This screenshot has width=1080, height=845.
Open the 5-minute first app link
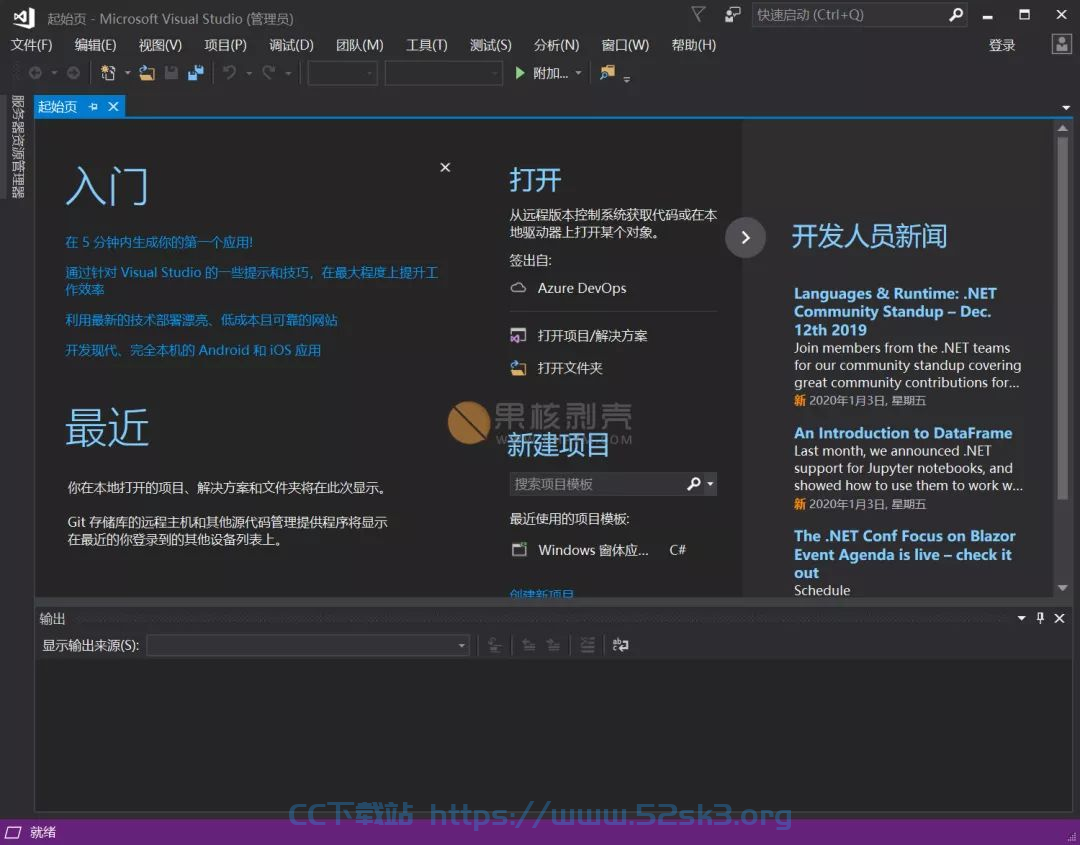coord(159,242)
